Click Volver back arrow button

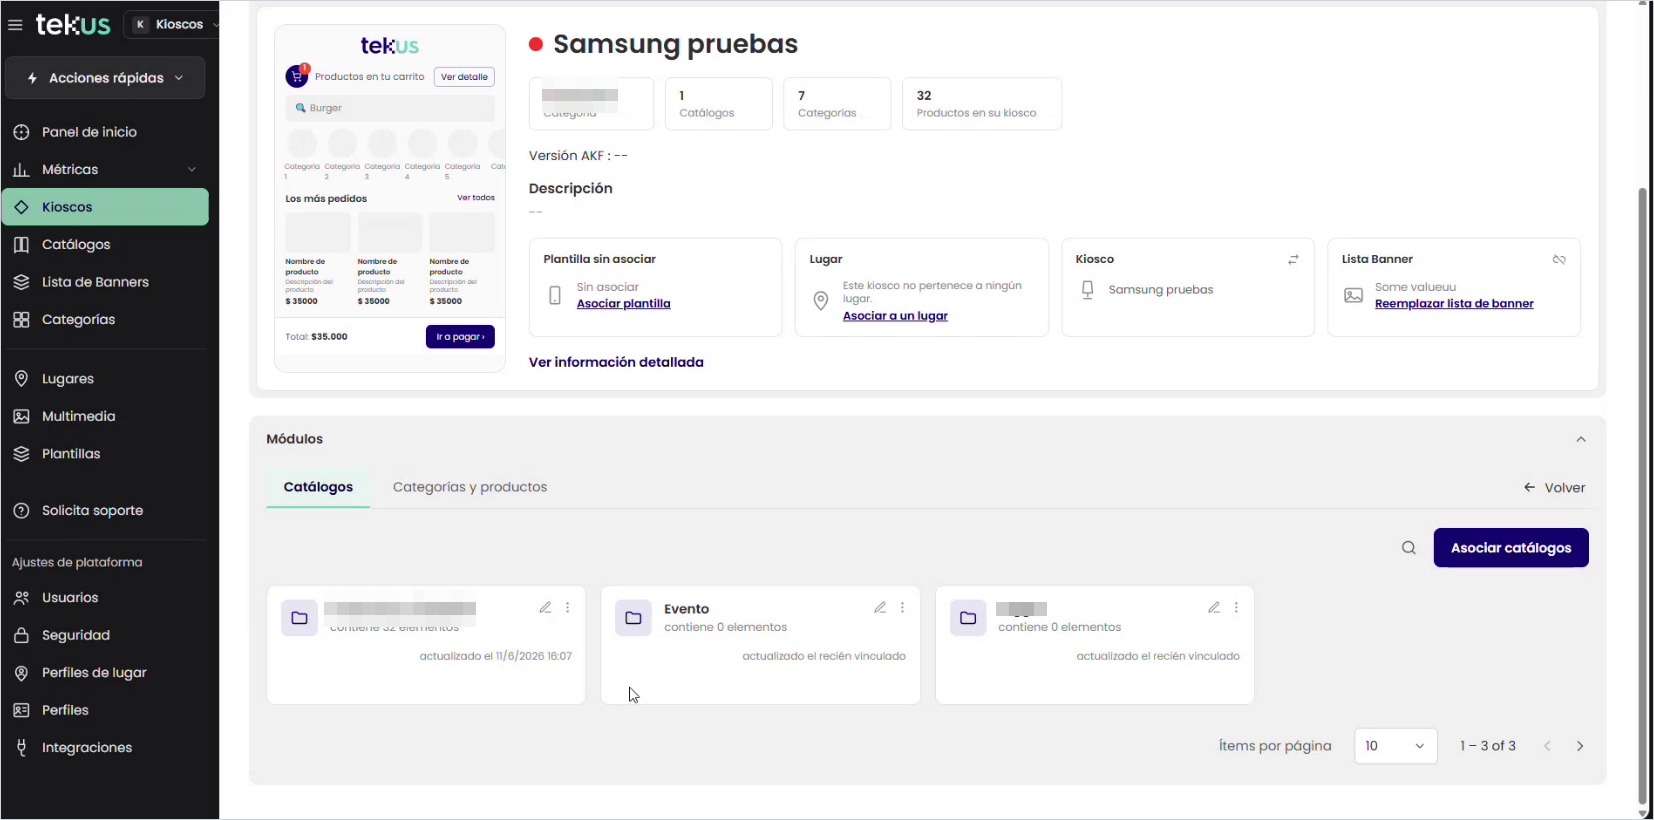(1554, 488)
